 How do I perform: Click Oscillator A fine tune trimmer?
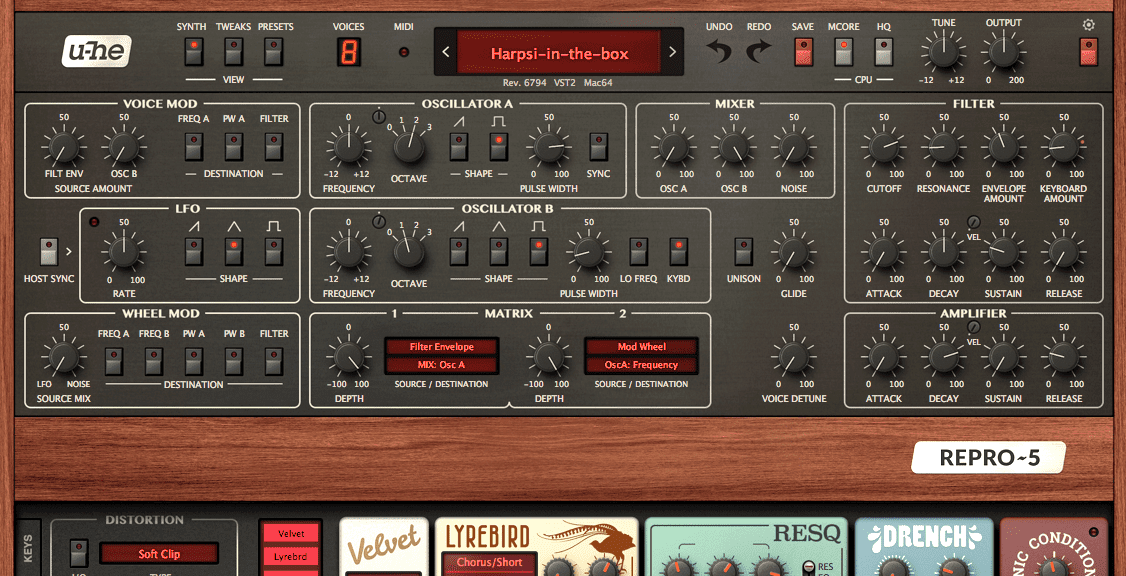point(379,117)
